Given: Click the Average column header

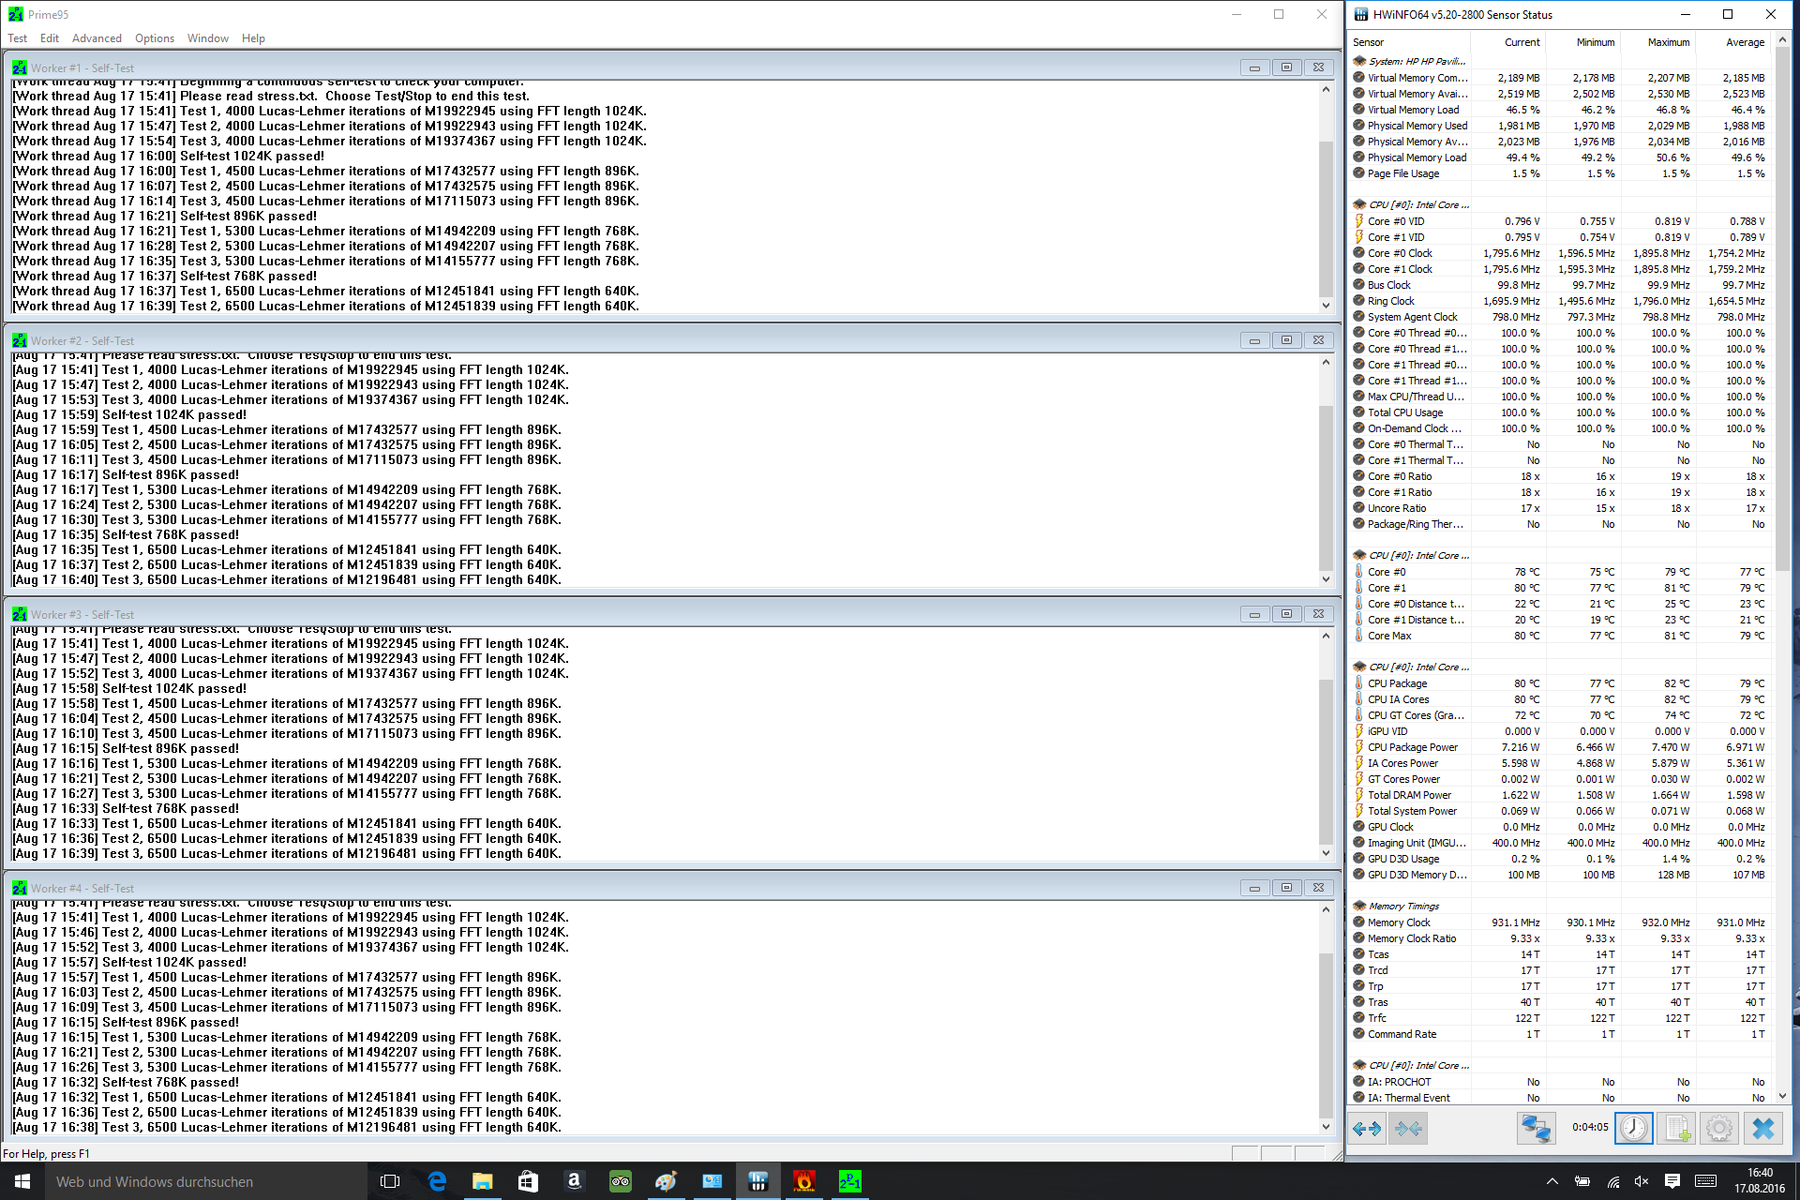Looking at the screenshot, I should [x=1733, y=42].
